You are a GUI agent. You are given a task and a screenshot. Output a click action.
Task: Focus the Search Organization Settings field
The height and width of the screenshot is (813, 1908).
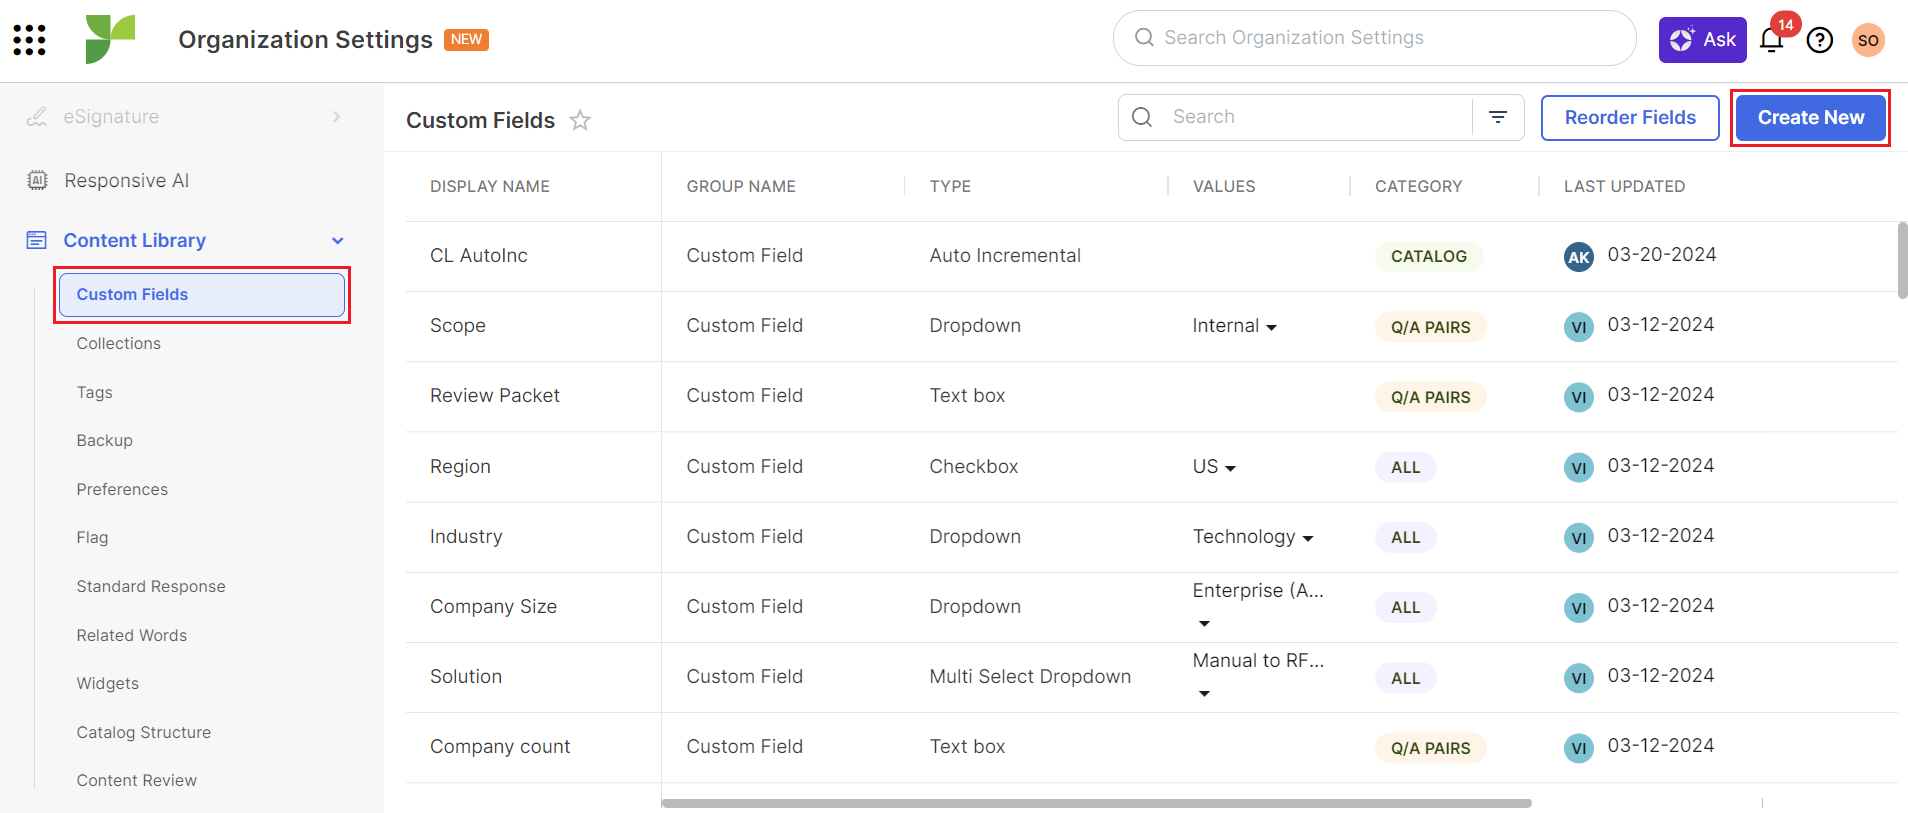point(1374,38)
